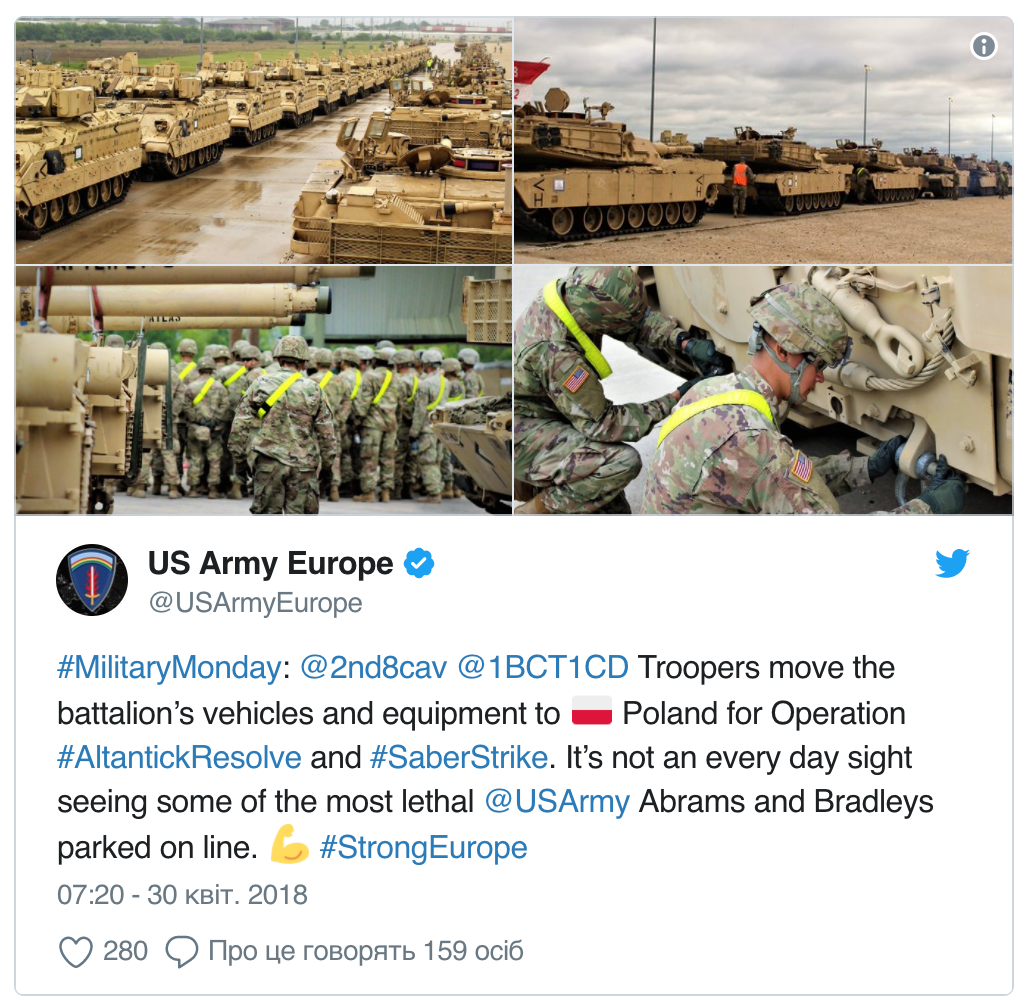Viewport: 1030px width, 1008px height.
Task: Click the @USArmyEurope handle
Action: [256, 603]
